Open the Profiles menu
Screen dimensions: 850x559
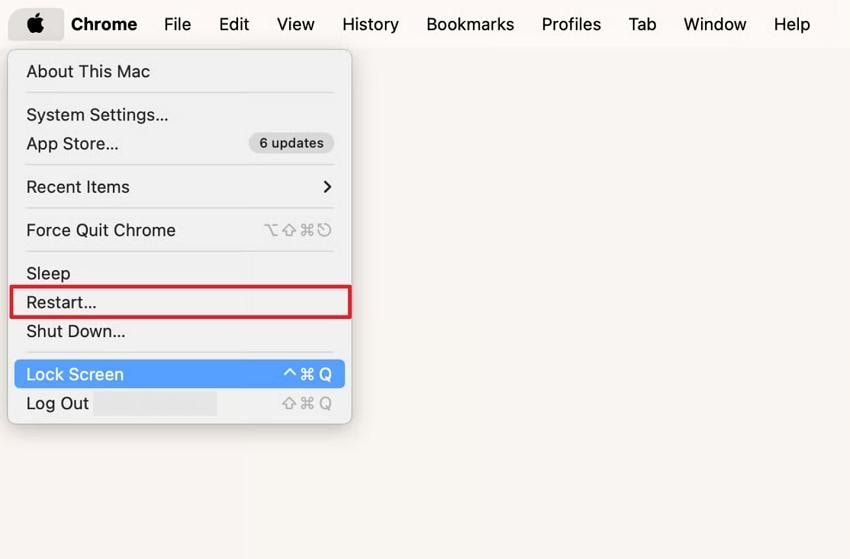pos(571,24)
